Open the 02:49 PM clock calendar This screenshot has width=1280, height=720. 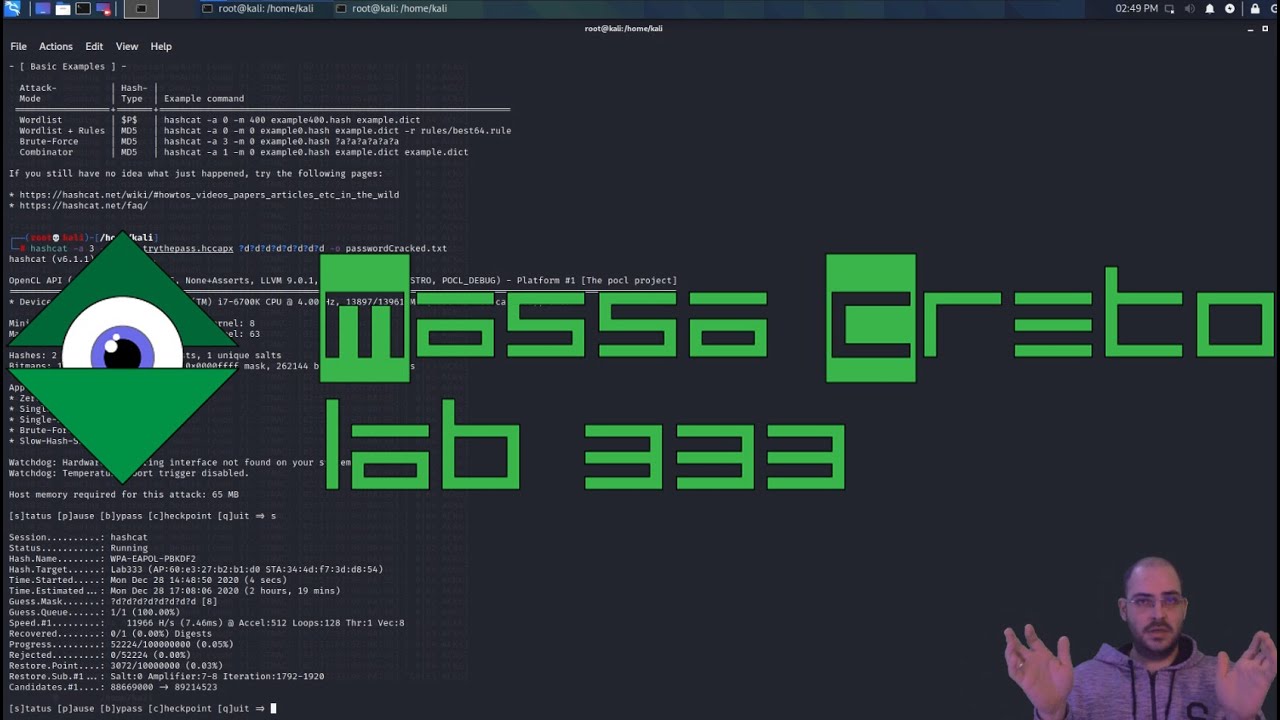point(1136,9)
